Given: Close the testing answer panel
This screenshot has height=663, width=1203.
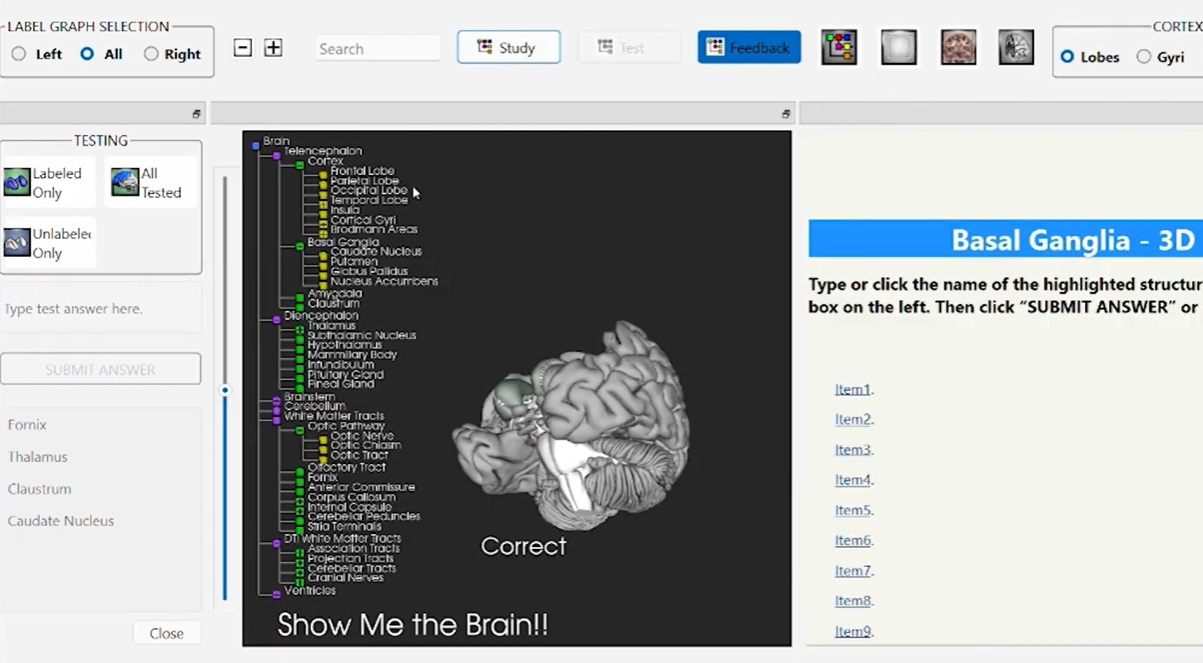Looking at the screenshot, I should [x=167, y=633].
